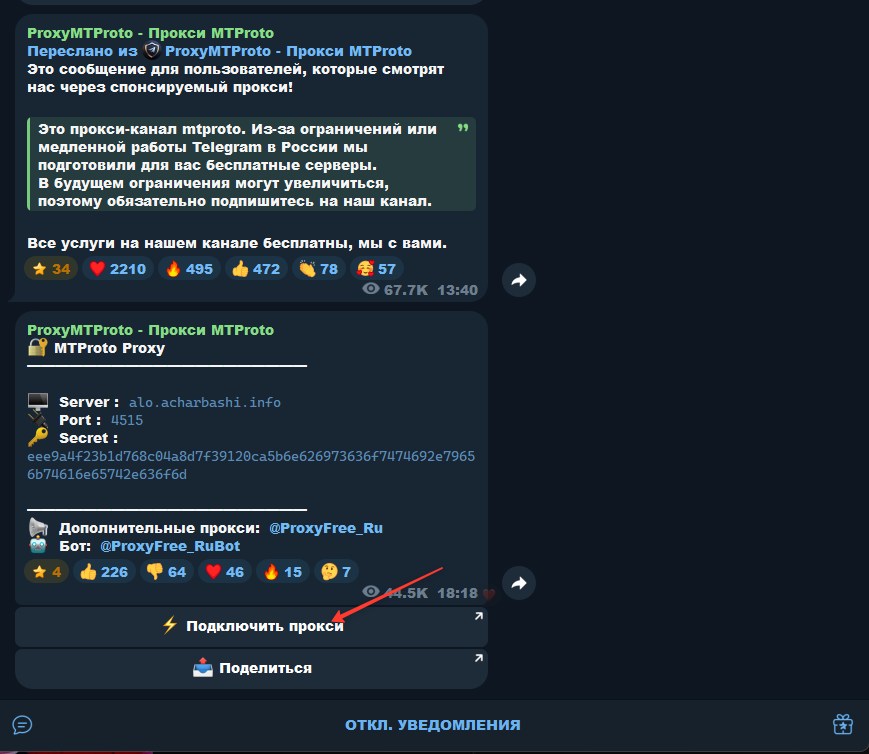Click the thinking face reaction with 7
Image resolution: width=869 pixels, height=754 pixels.
coord(334,572)
